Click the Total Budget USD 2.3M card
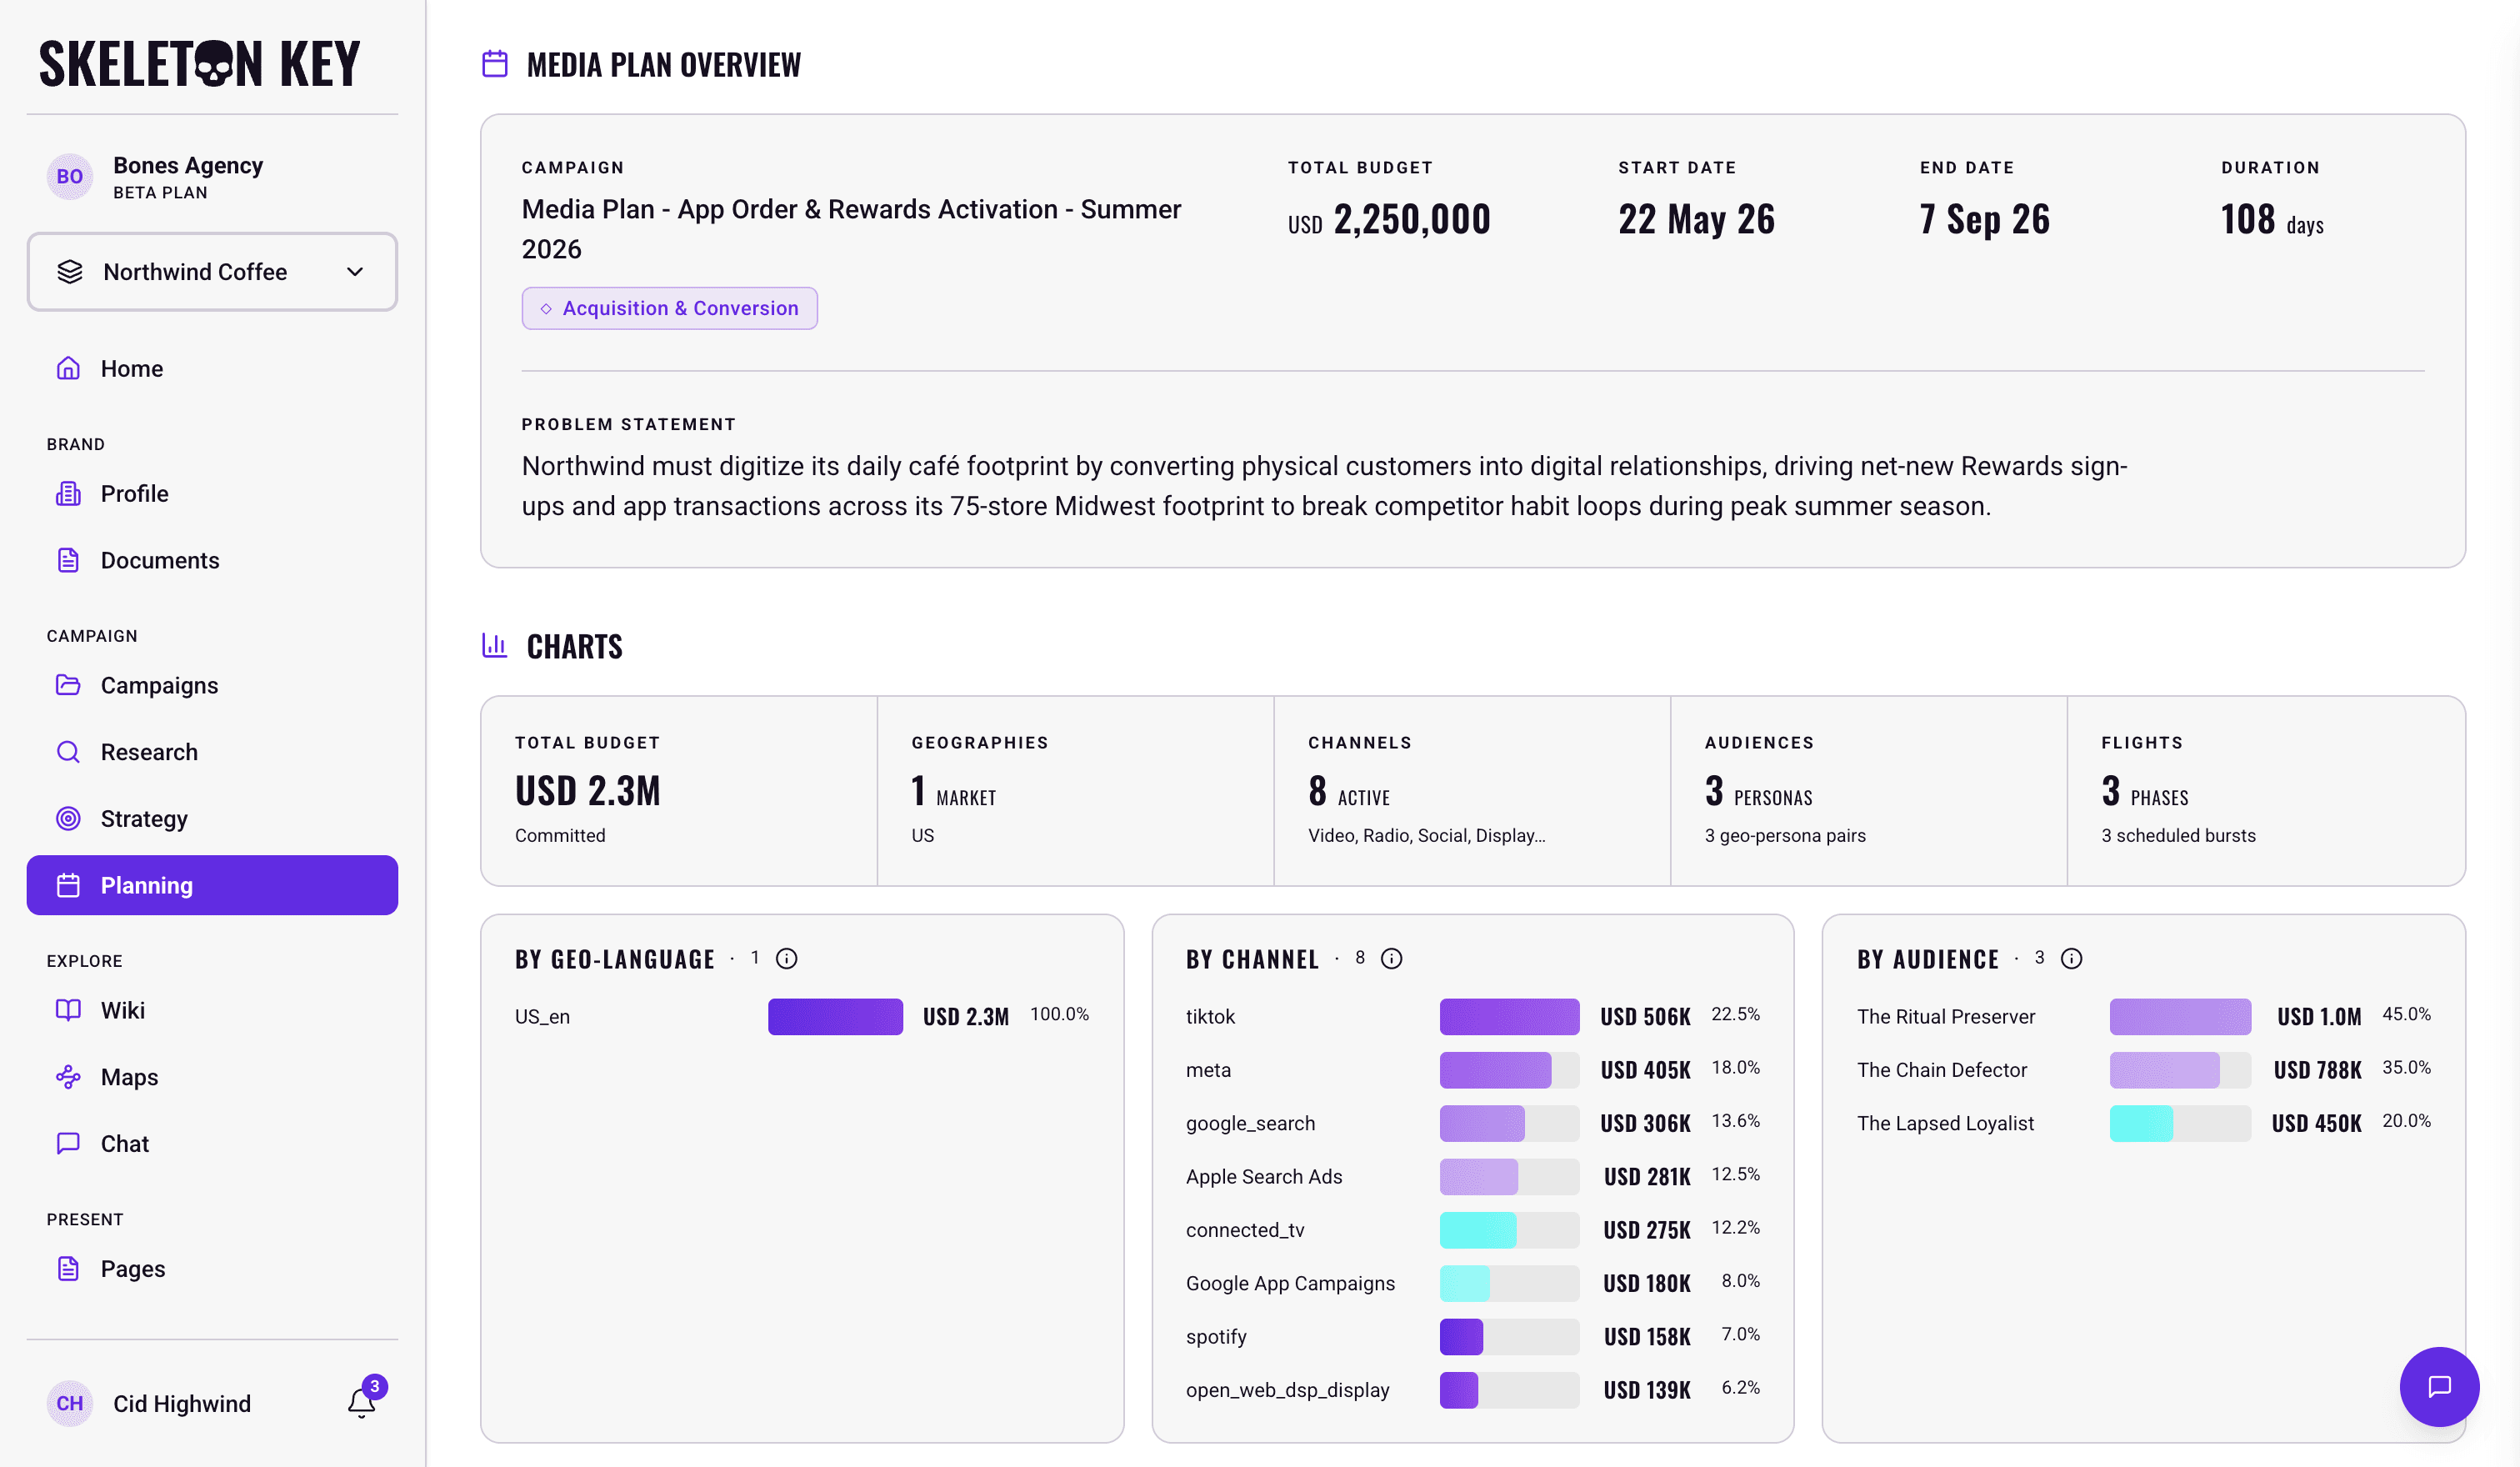Screen dimensions: 2520x1467 tap(679, 791)
